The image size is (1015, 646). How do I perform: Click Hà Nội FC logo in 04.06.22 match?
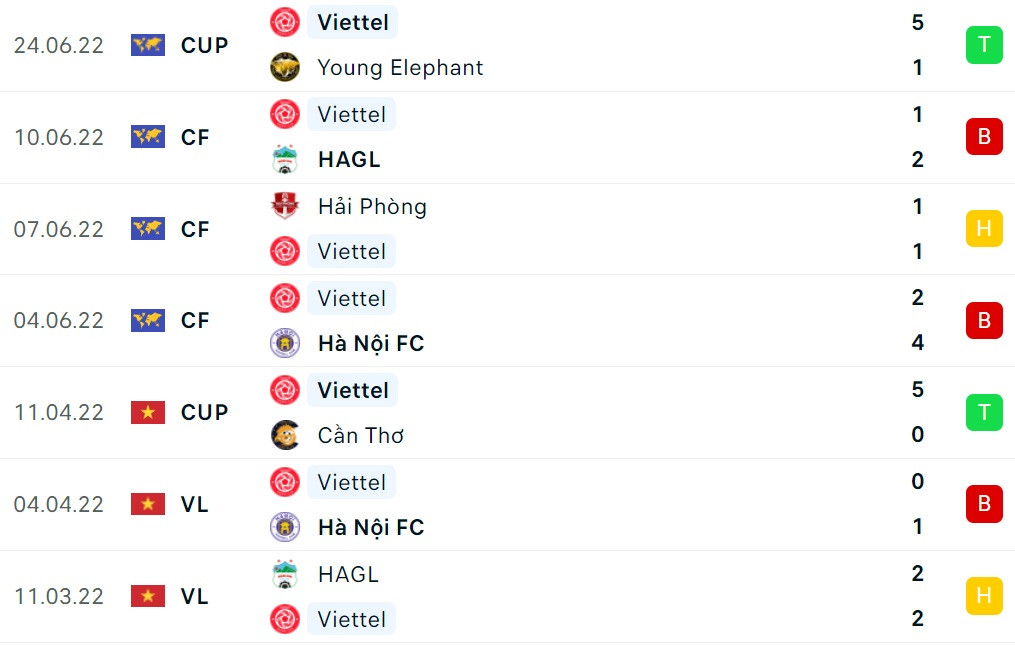pyautogui.click(x=285, y=343)
